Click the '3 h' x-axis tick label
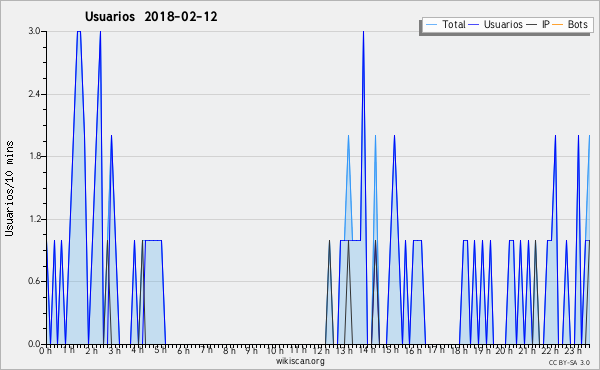This screenshot has height=370, width=600. click(114, 351)
